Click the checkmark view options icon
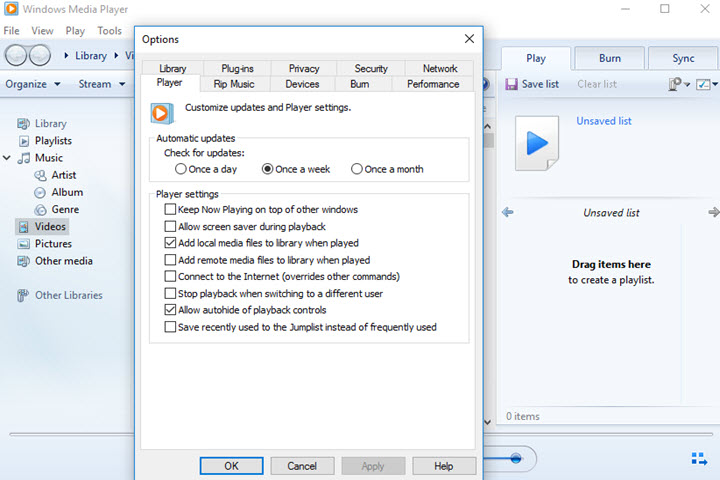This screenshot has height=480, width=720. tap(703, 84)
